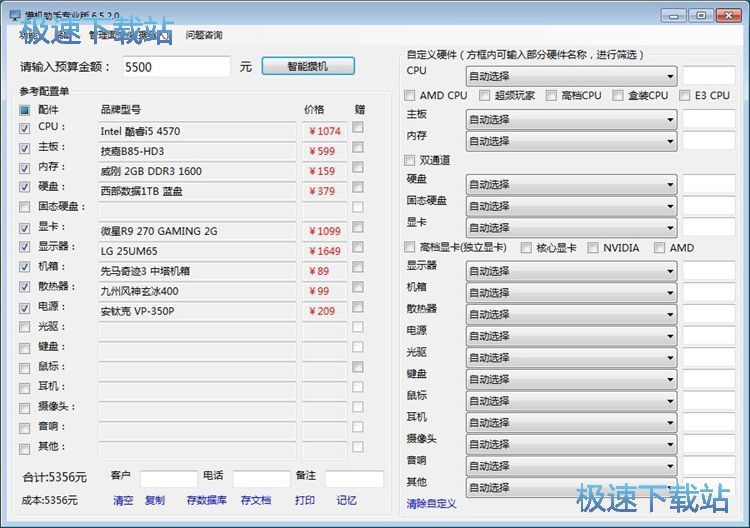Enable the 核心显卡 checkbox
750x528 pixels.
(526, 247)
